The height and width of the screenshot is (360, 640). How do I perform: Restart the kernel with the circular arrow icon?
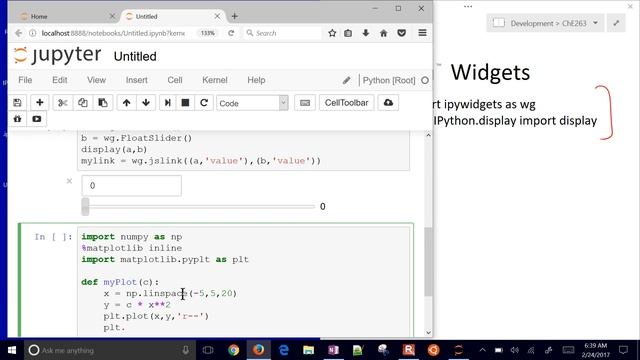[204, 103]
